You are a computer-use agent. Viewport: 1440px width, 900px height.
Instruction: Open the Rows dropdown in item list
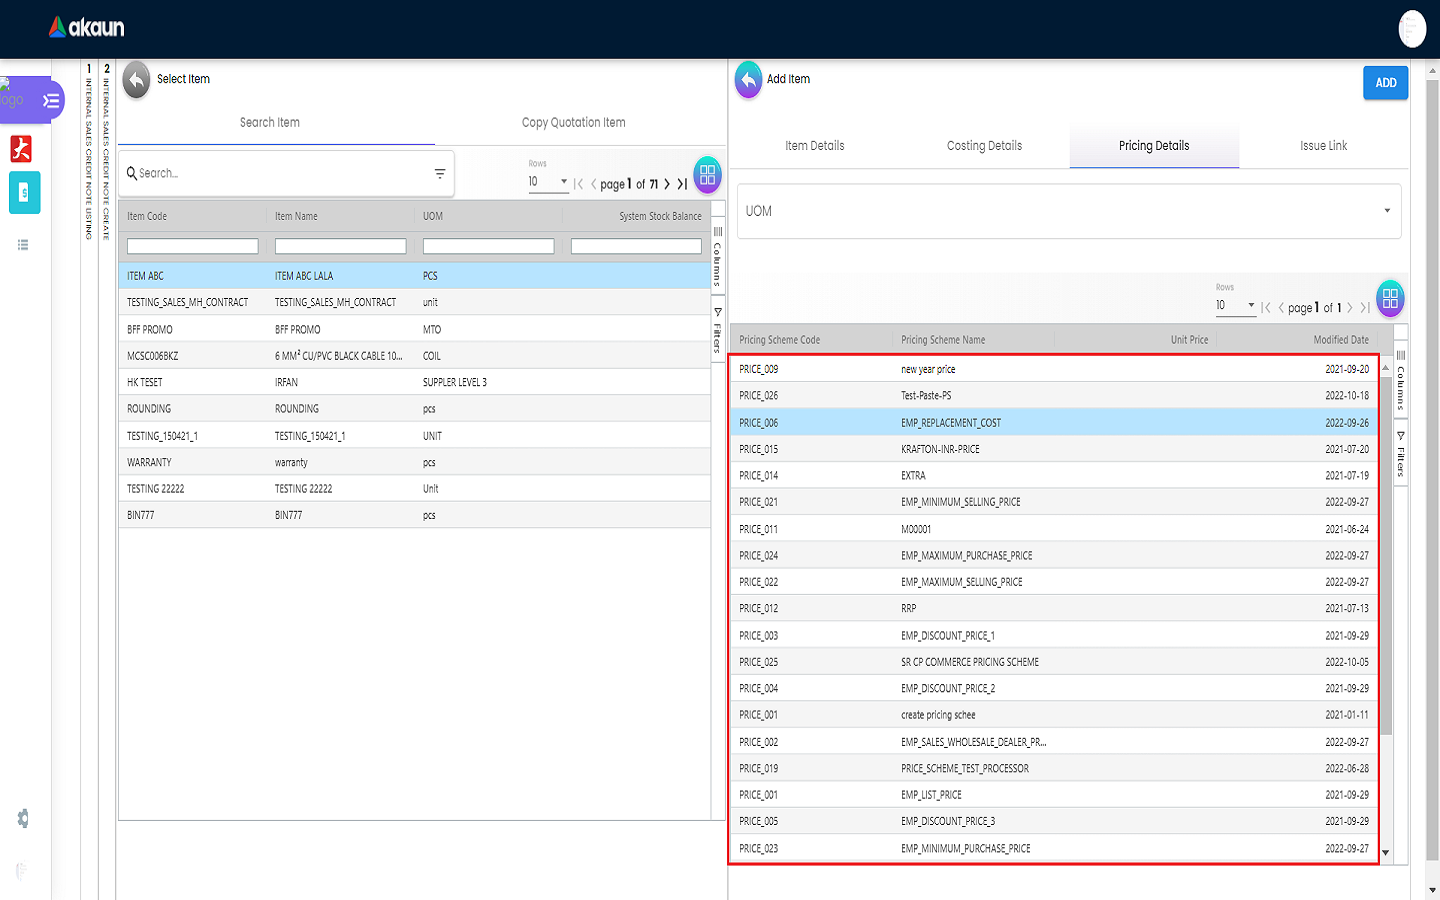tap(548, 182)
